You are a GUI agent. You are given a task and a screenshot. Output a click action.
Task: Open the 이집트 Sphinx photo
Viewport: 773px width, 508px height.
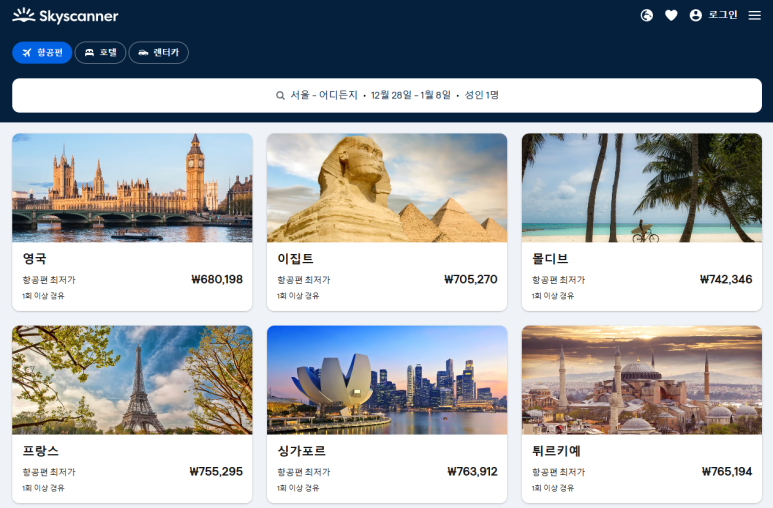coord(387,188)
